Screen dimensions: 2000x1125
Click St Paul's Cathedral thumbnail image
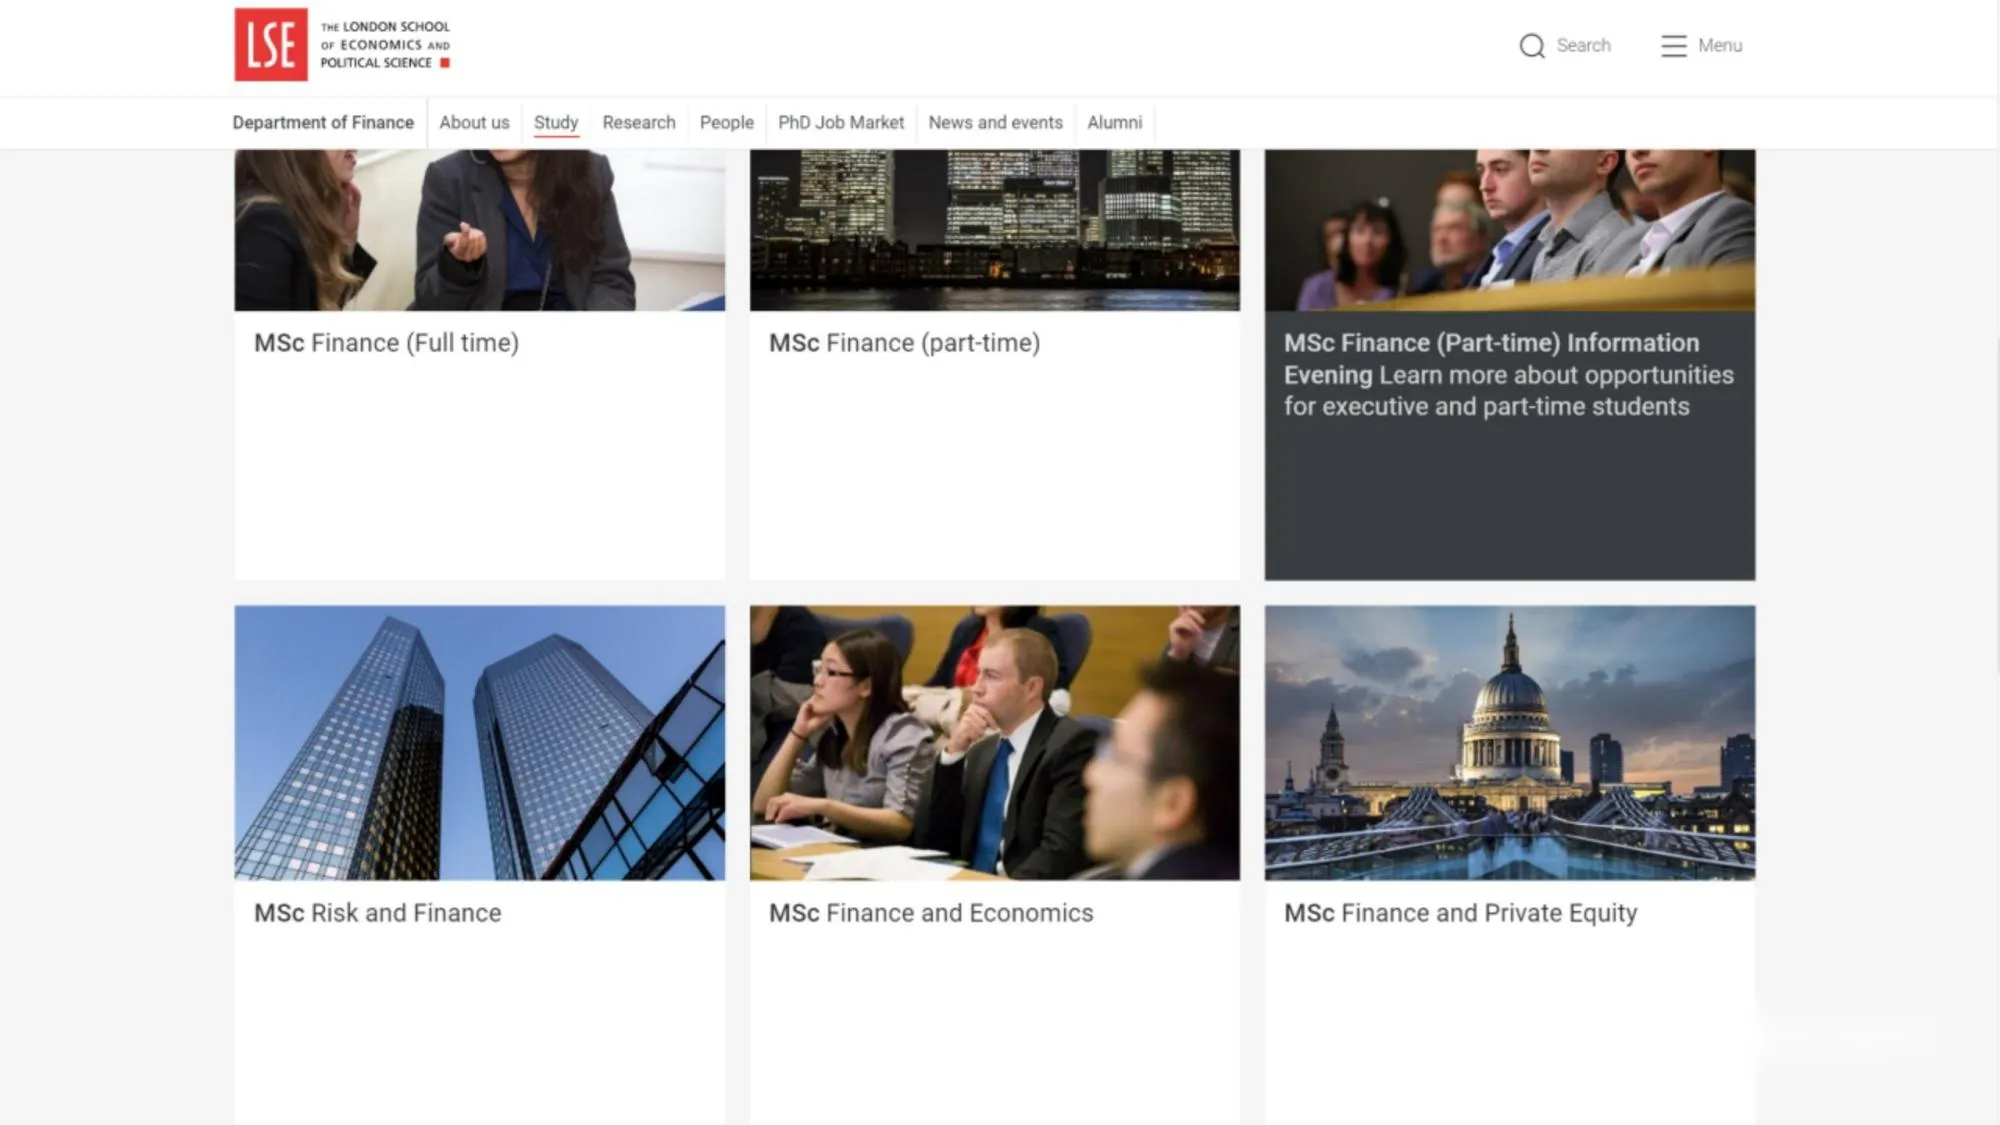tap(1509, 742)
